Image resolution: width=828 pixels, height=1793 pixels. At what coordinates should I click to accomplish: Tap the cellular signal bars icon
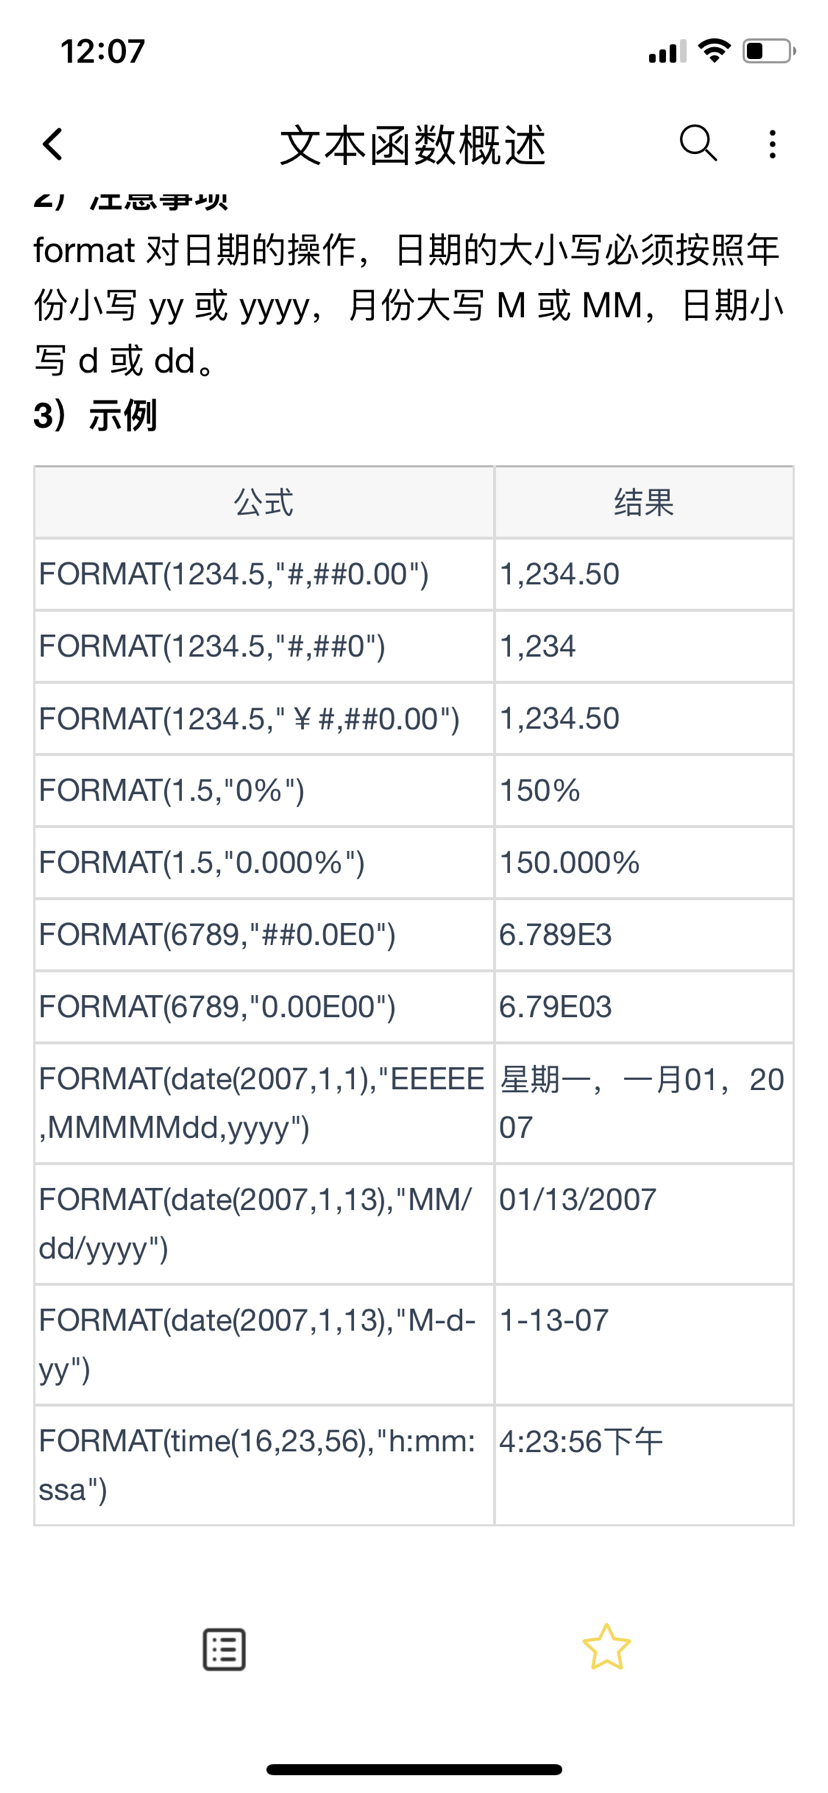(x=667, y=51)
